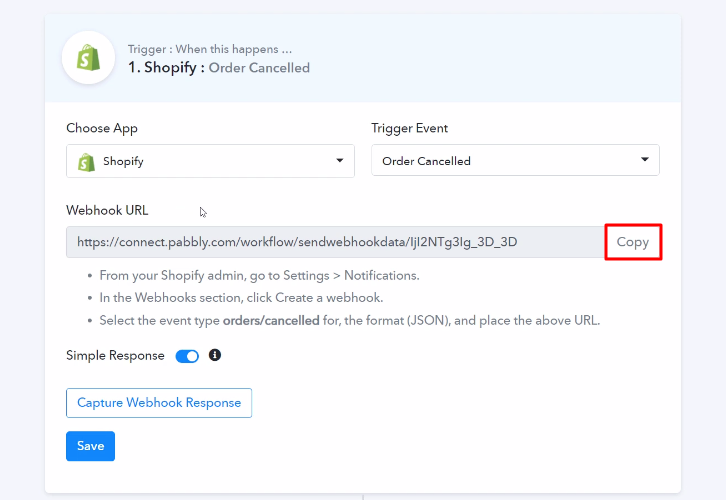Click Capture Webhook Response button
726x500 pixels.
tap(159, 403)
